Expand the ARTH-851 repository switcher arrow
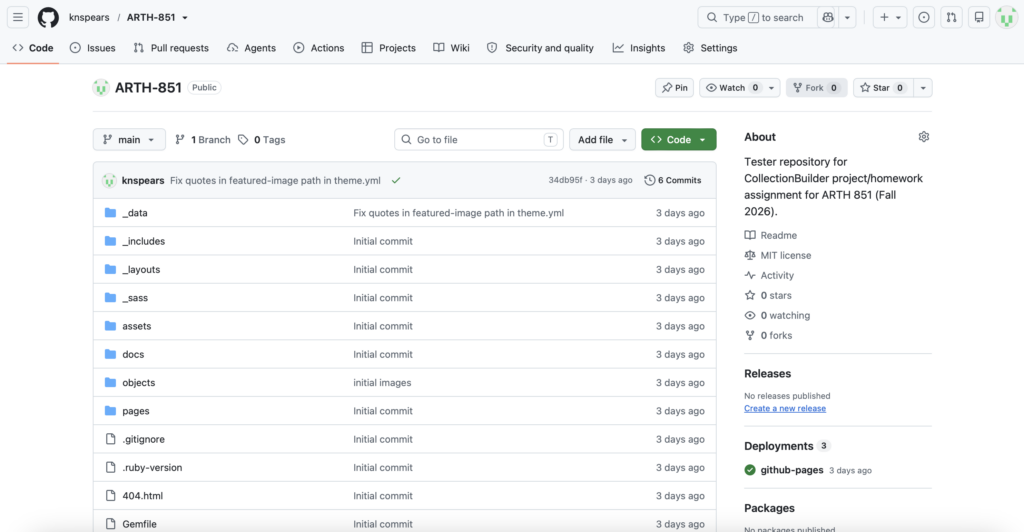Viewport: 1024px width, 532px height. tap(185, 18)
